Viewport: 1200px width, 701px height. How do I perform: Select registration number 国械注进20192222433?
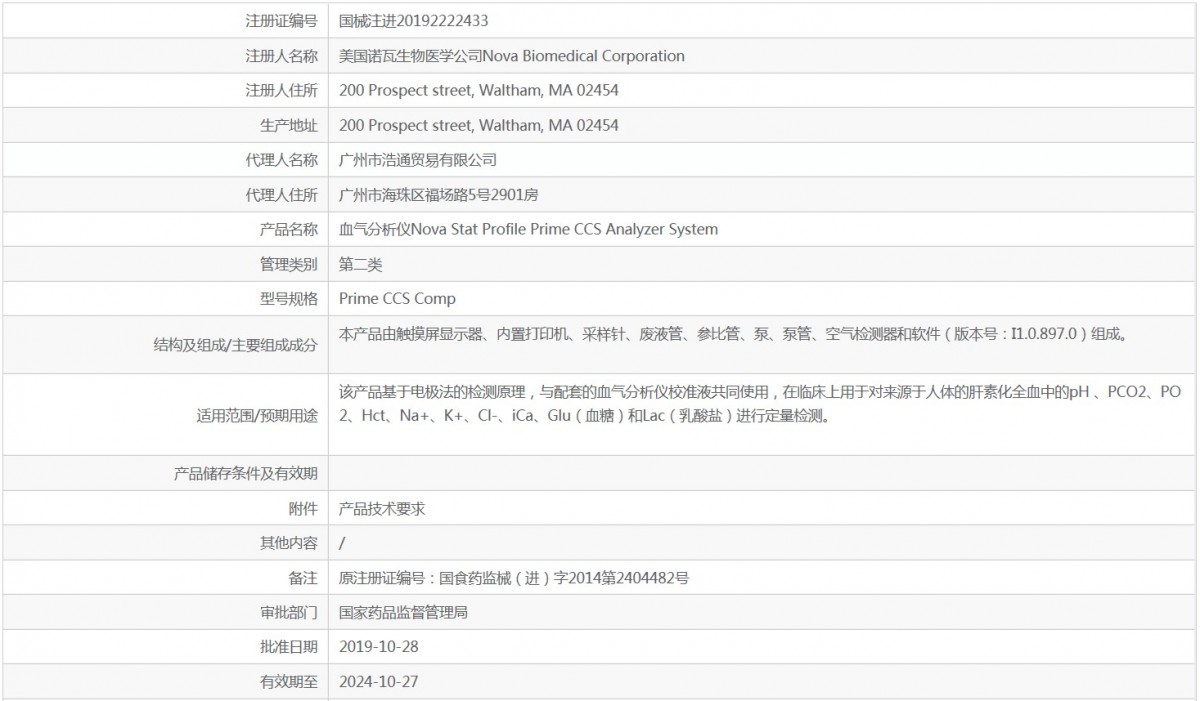(414, 20)
